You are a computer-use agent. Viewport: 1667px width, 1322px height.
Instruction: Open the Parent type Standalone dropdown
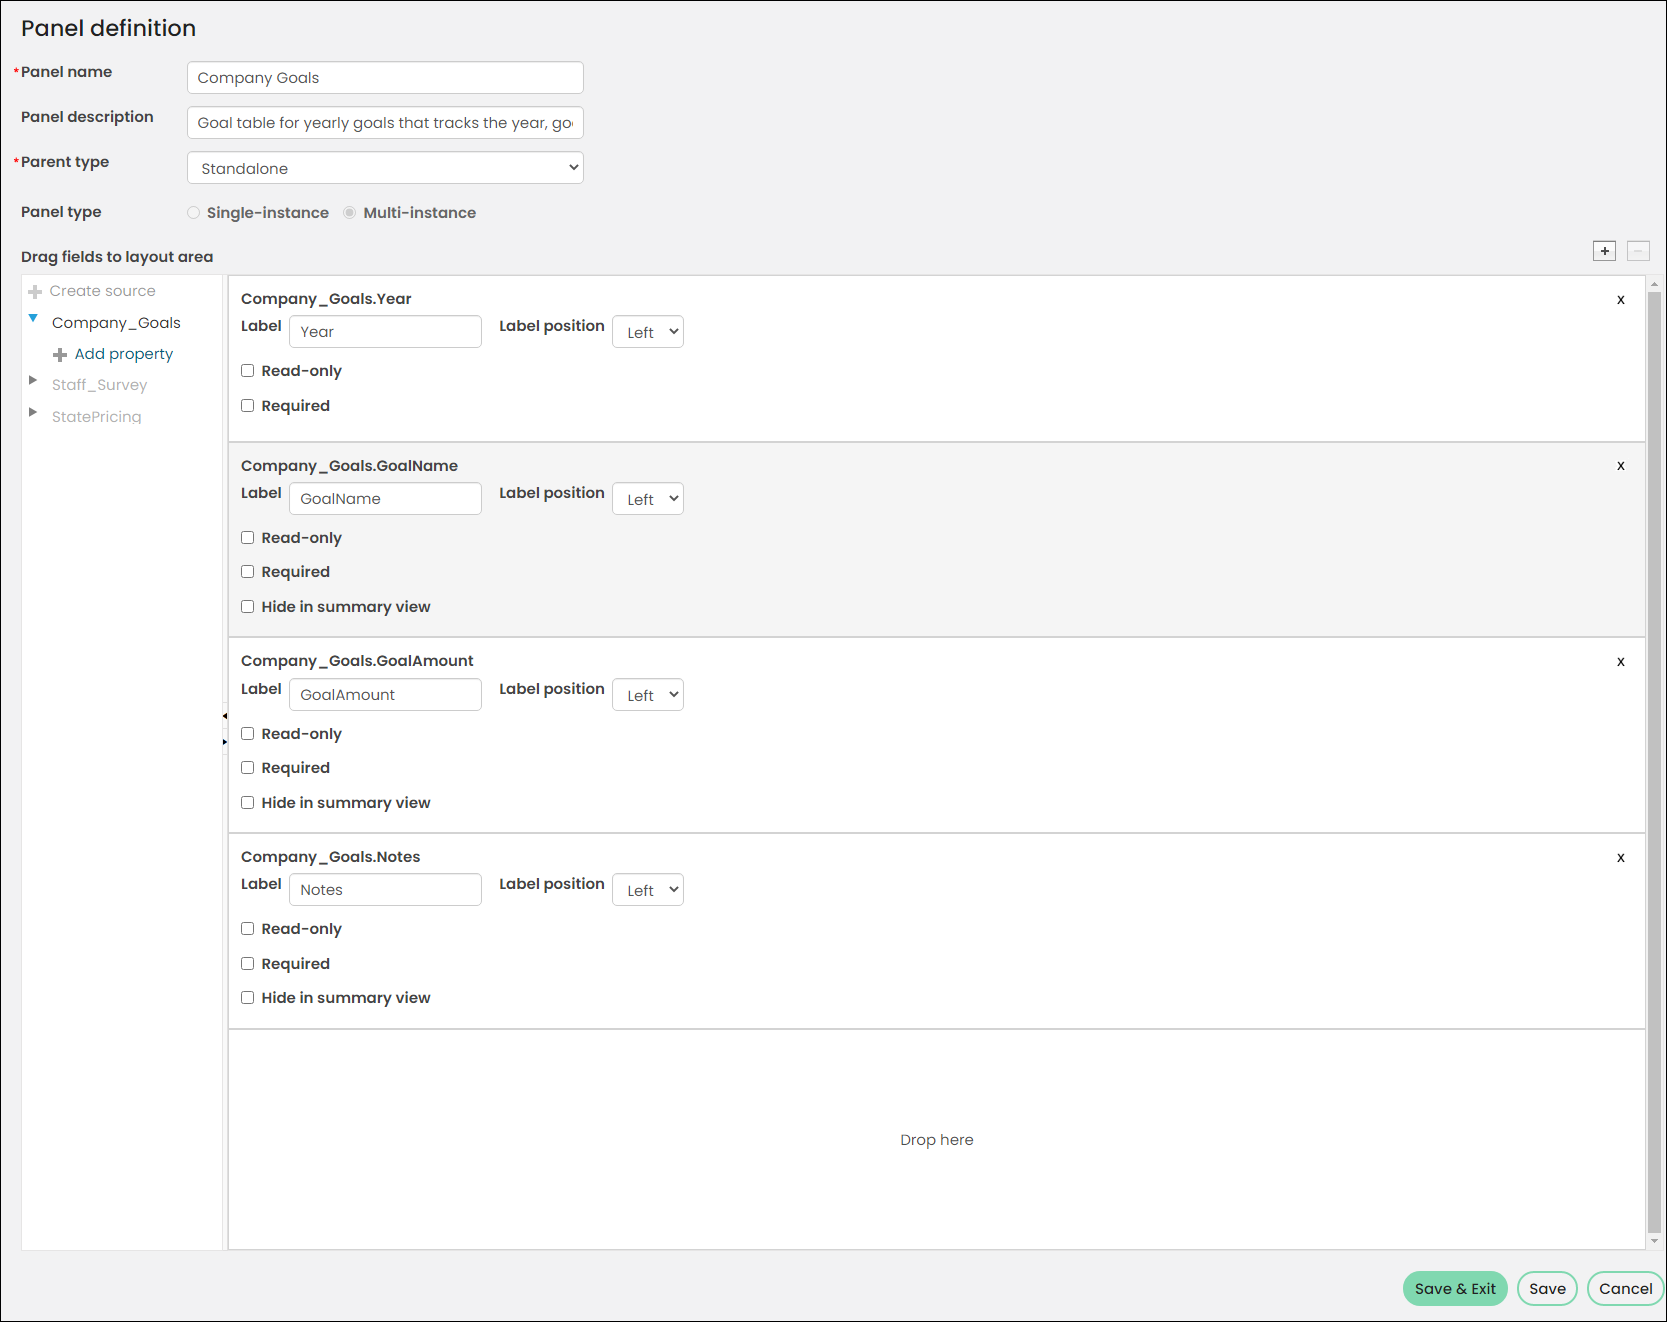pos(385,168)
